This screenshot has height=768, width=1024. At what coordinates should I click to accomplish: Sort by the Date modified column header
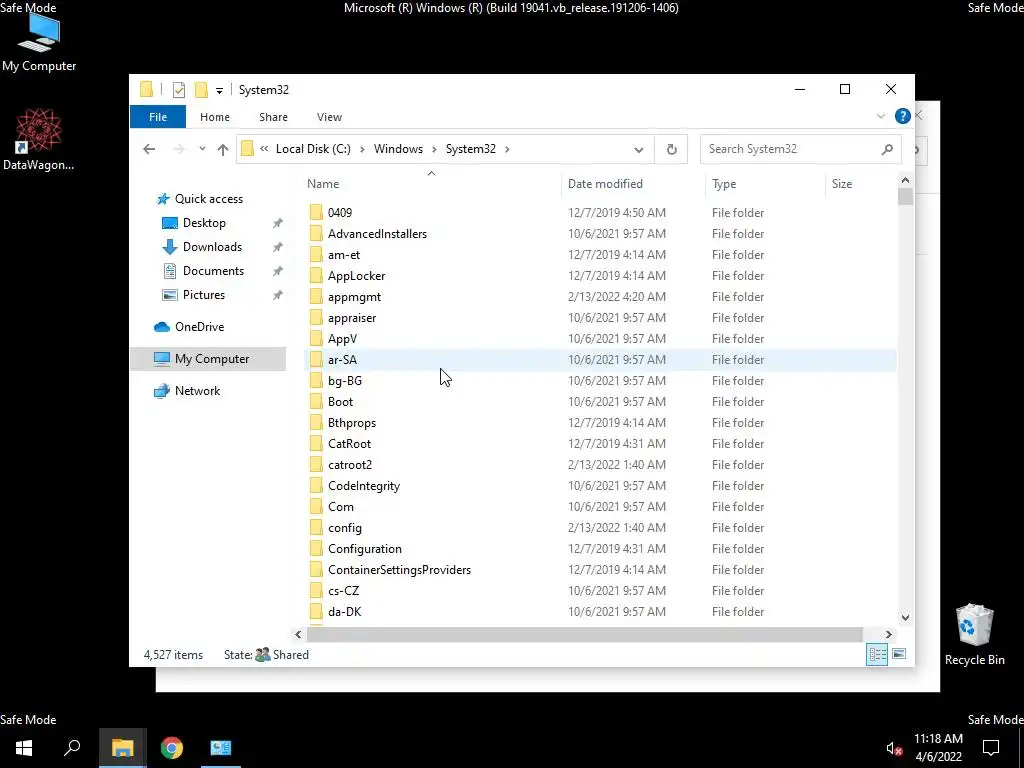coord(633,184)
